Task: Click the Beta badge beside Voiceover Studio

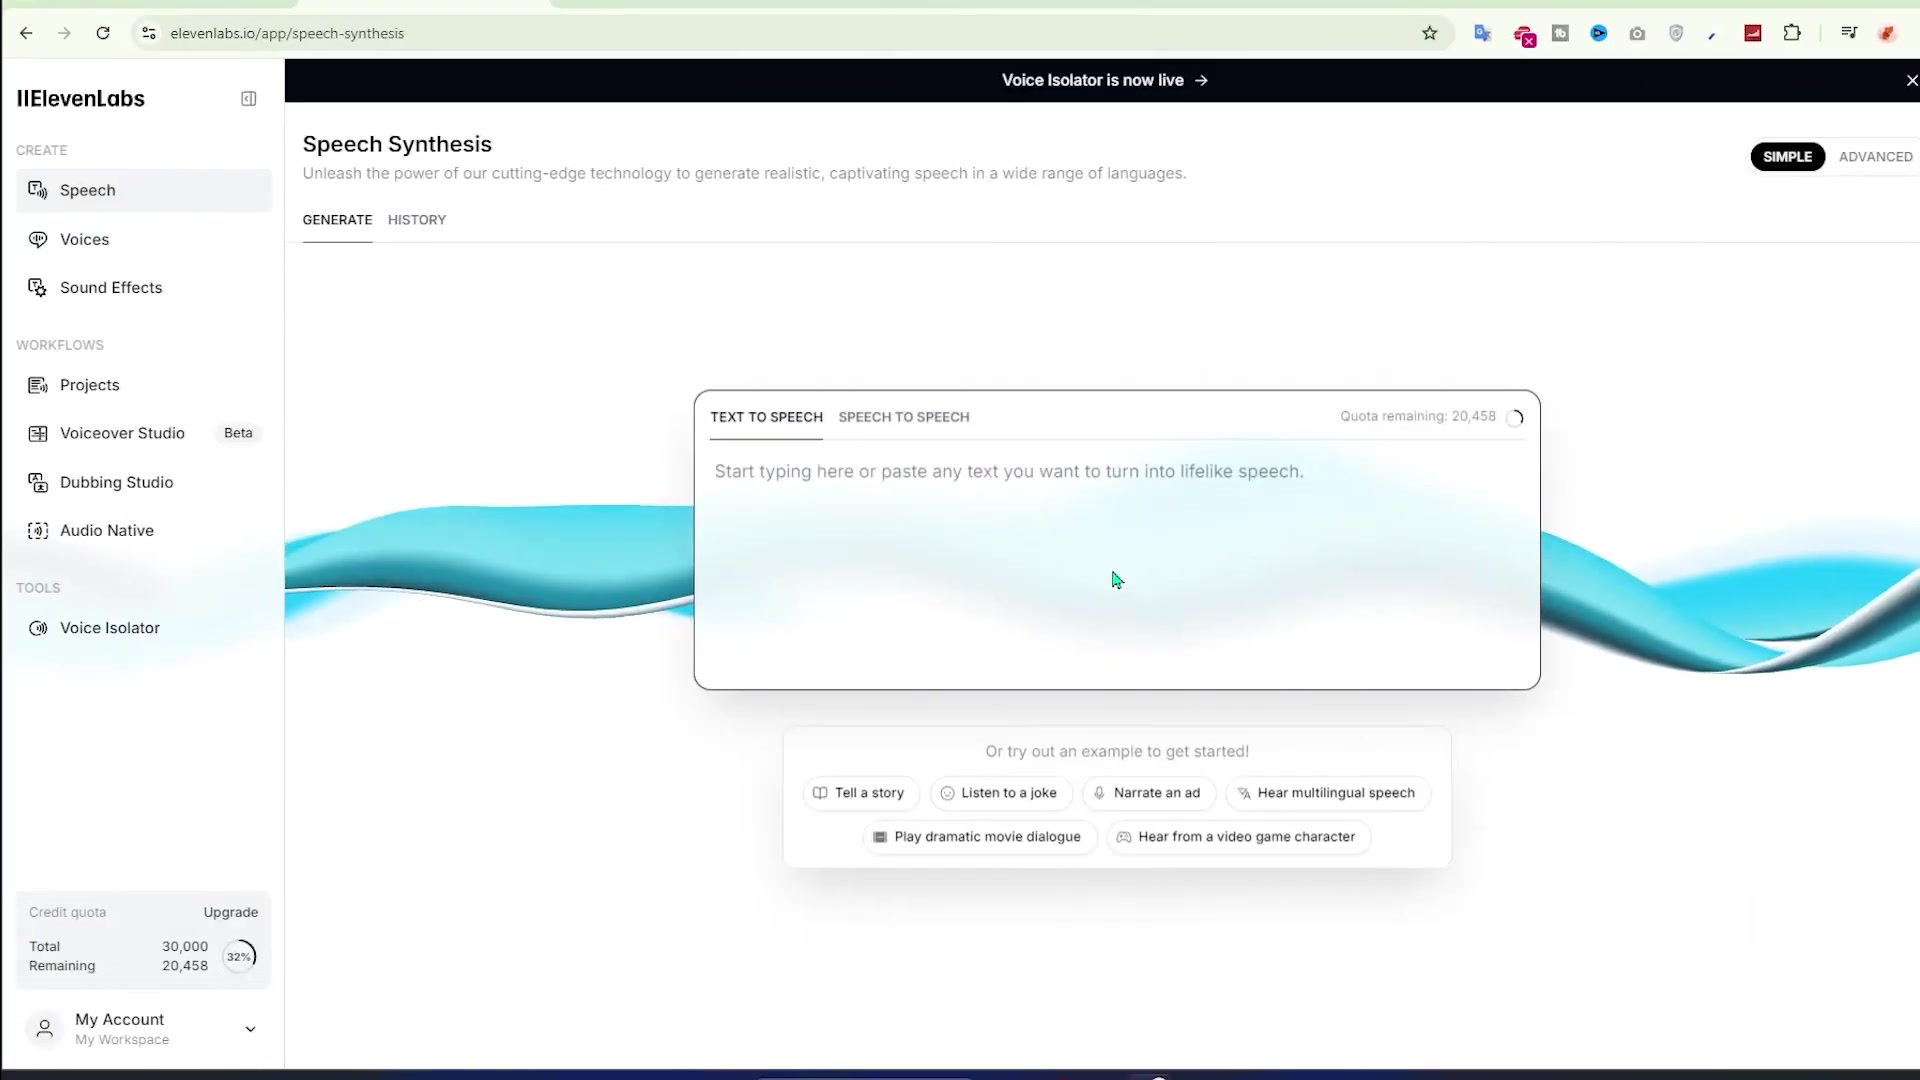Action: [x=238, y=433]
